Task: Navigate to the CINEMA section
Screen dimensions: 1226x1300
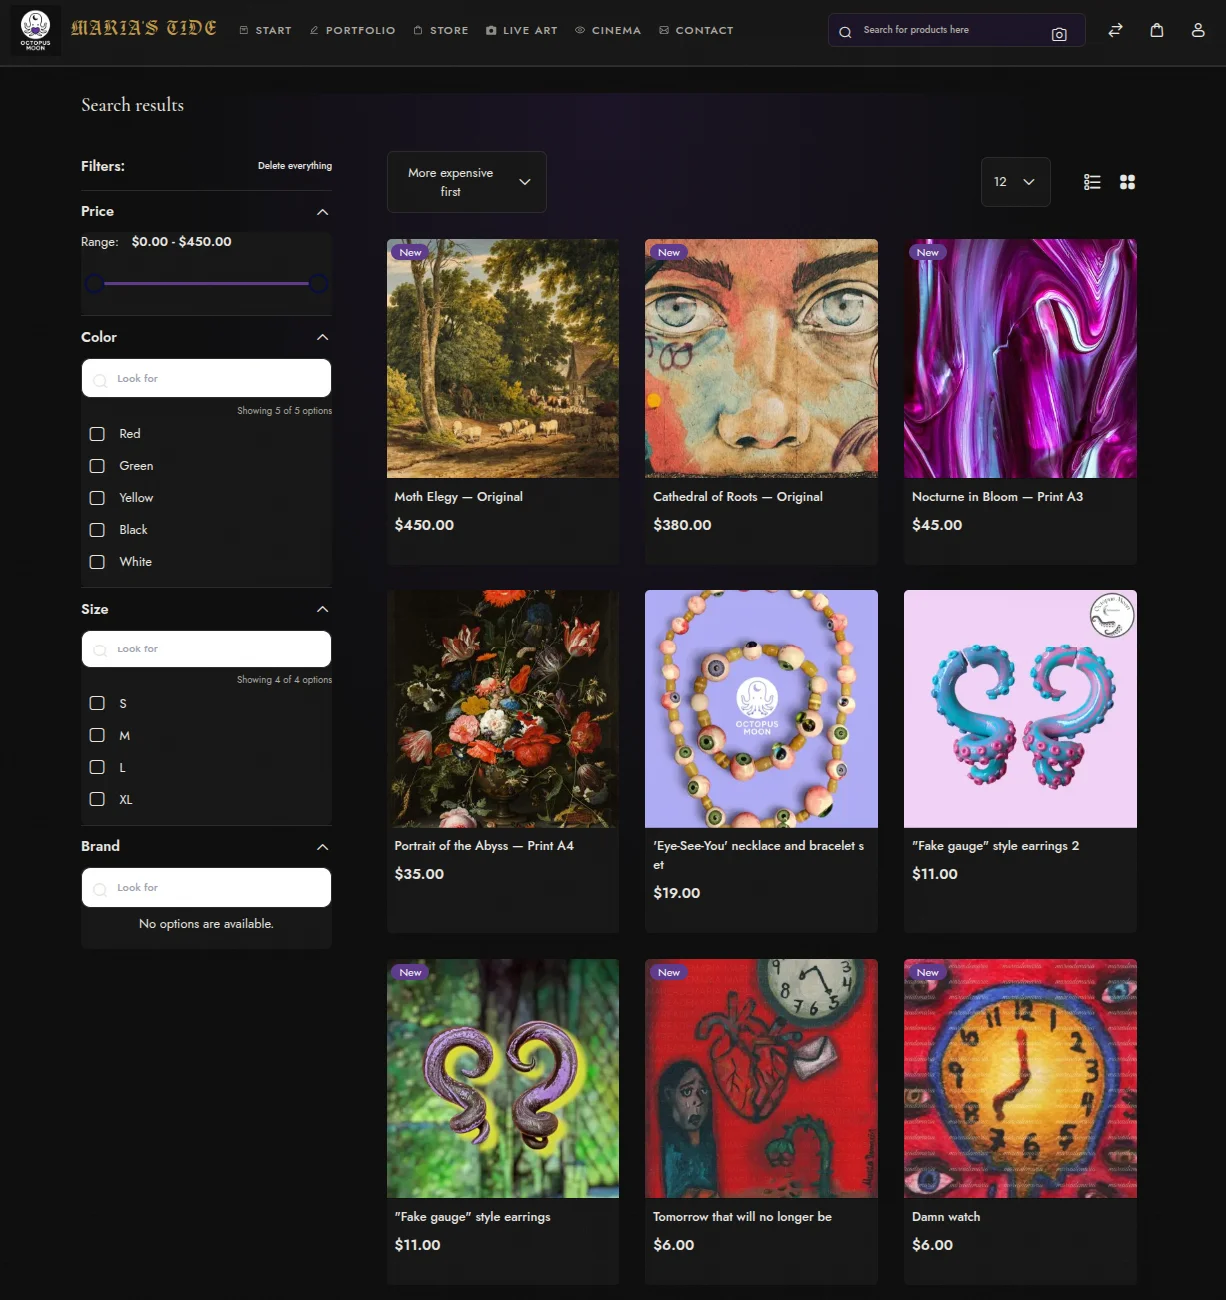Action: click(608, 30)
